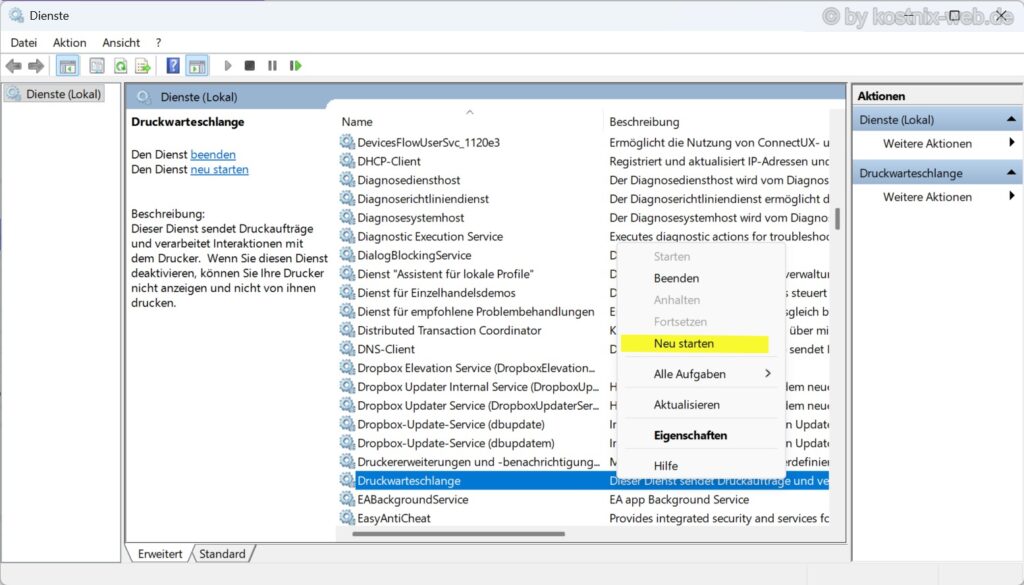Screen dimensions: 1024x585
Task: Click gear icon of Distributed Transaction Coordinator
Action: [x=347, y=330]
